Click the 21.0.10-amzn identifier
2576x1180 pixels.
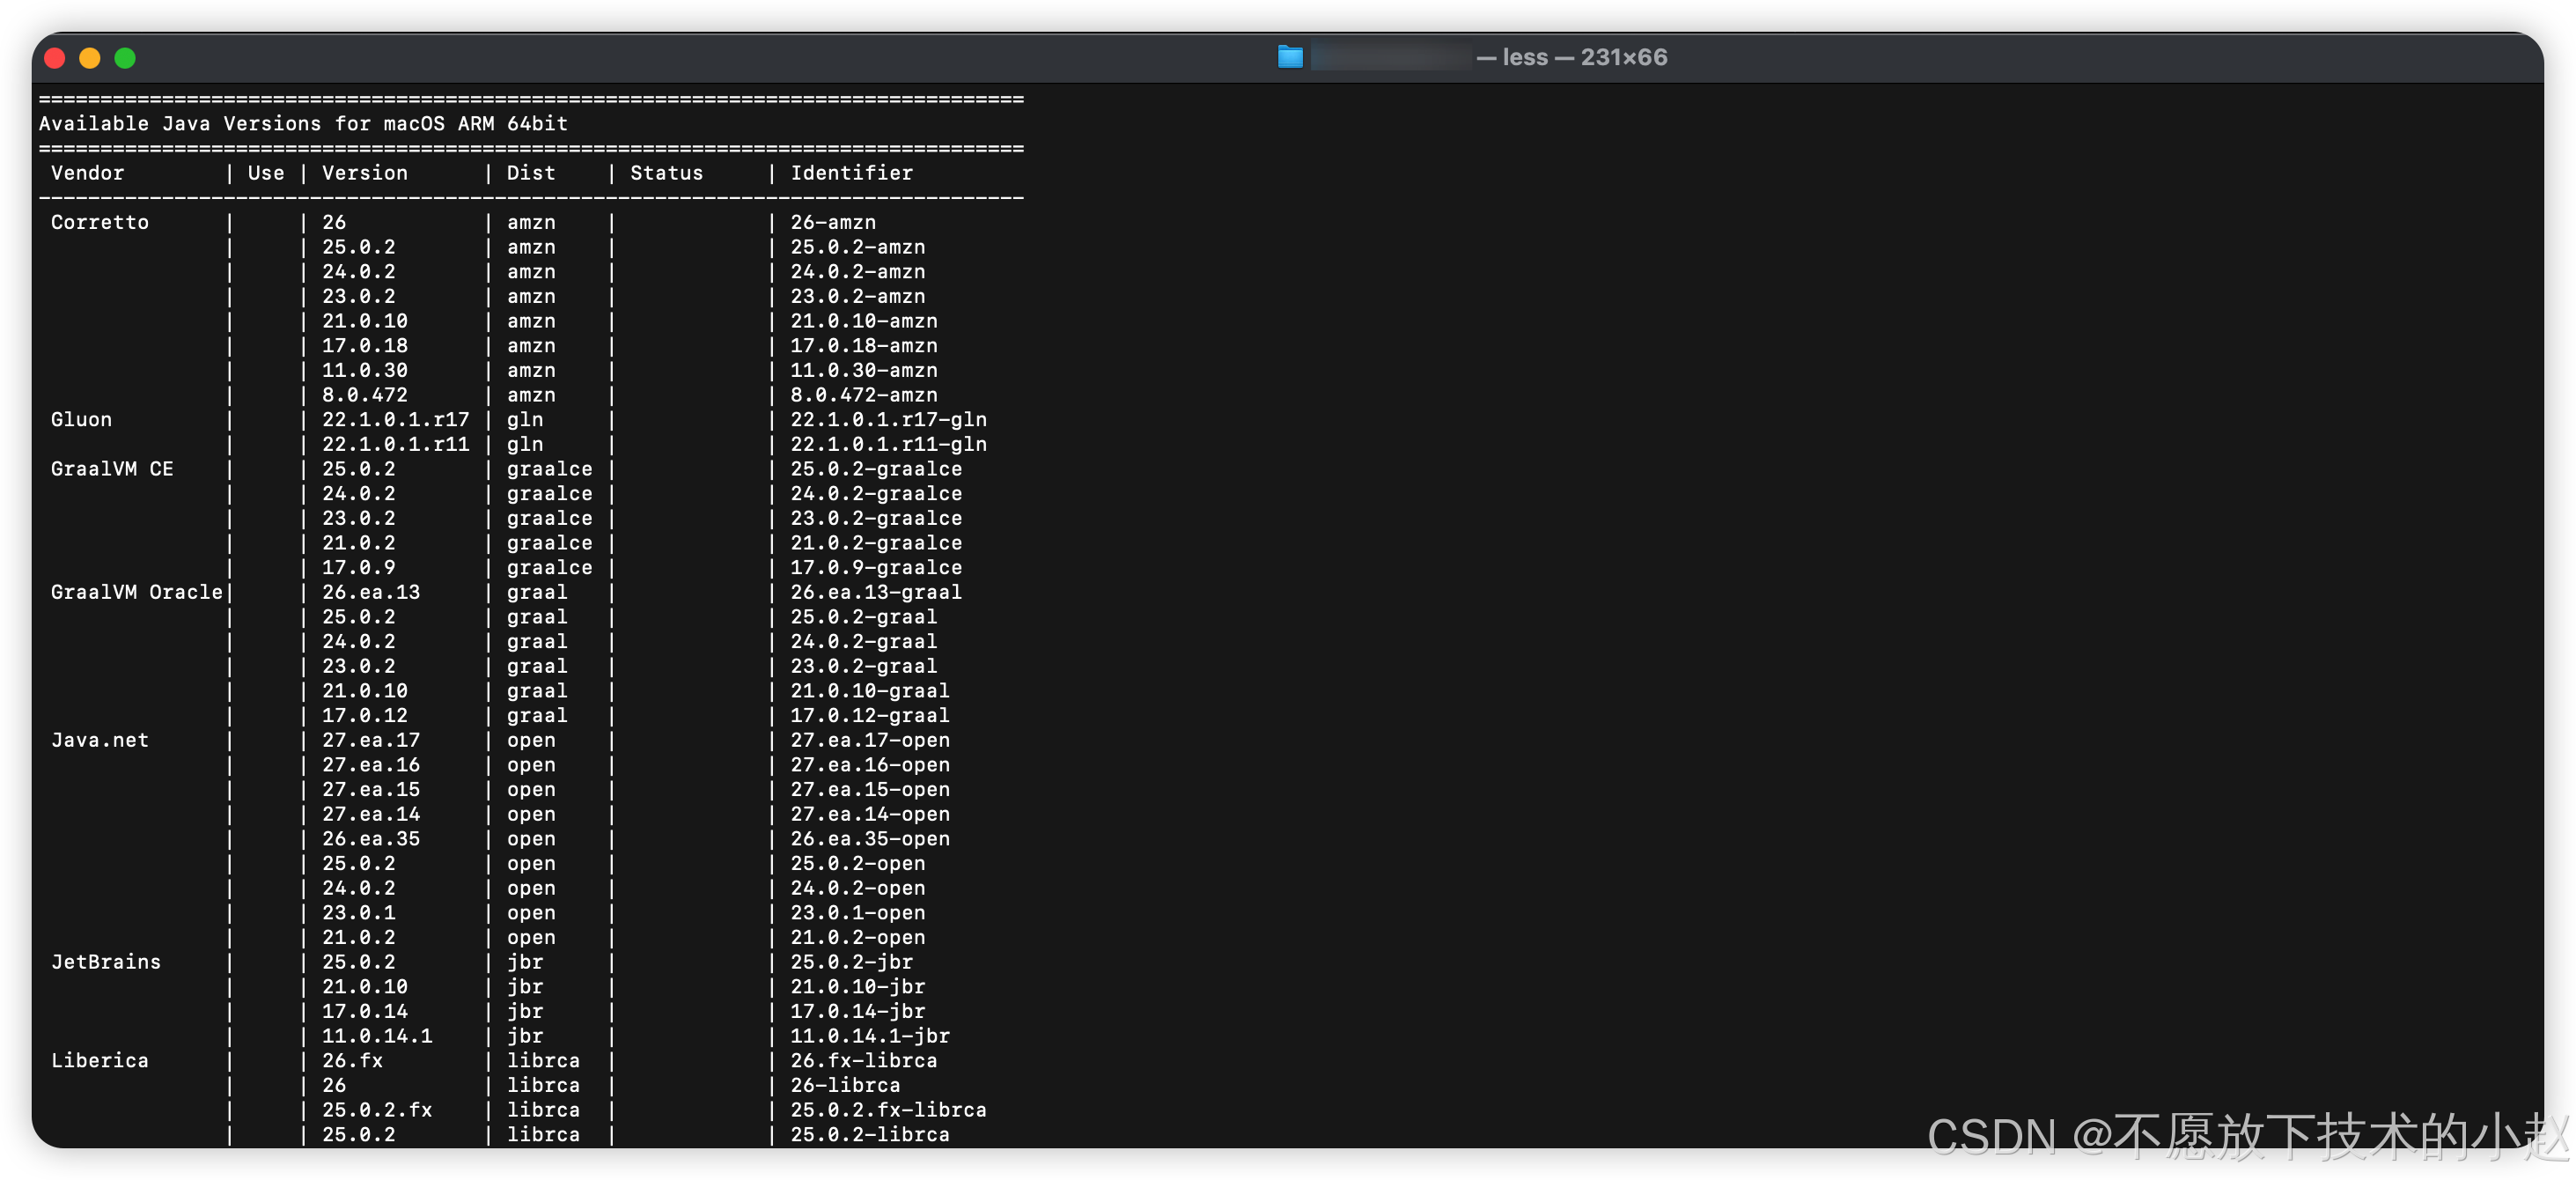click(863, 321)
